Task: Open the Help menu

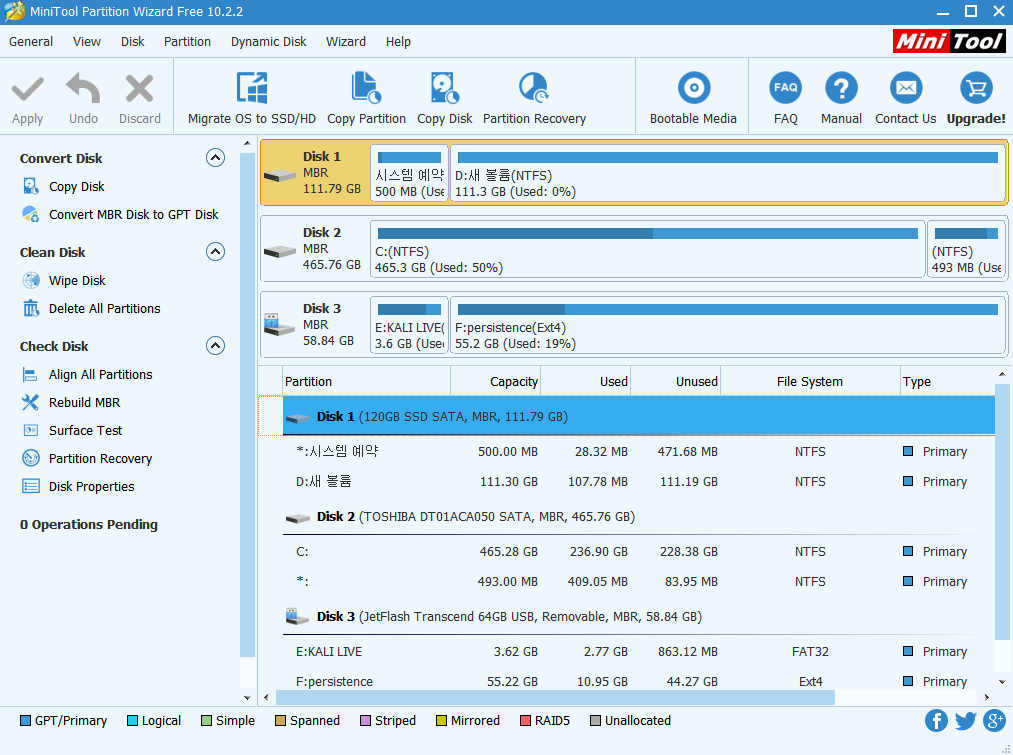Action: 398,41
